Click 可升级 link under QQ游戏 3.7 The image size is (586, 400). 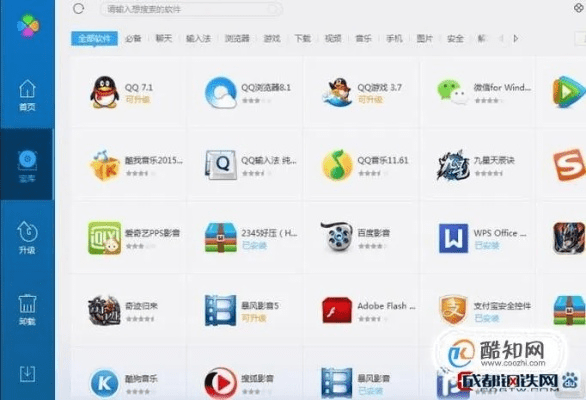coord(370,100)
